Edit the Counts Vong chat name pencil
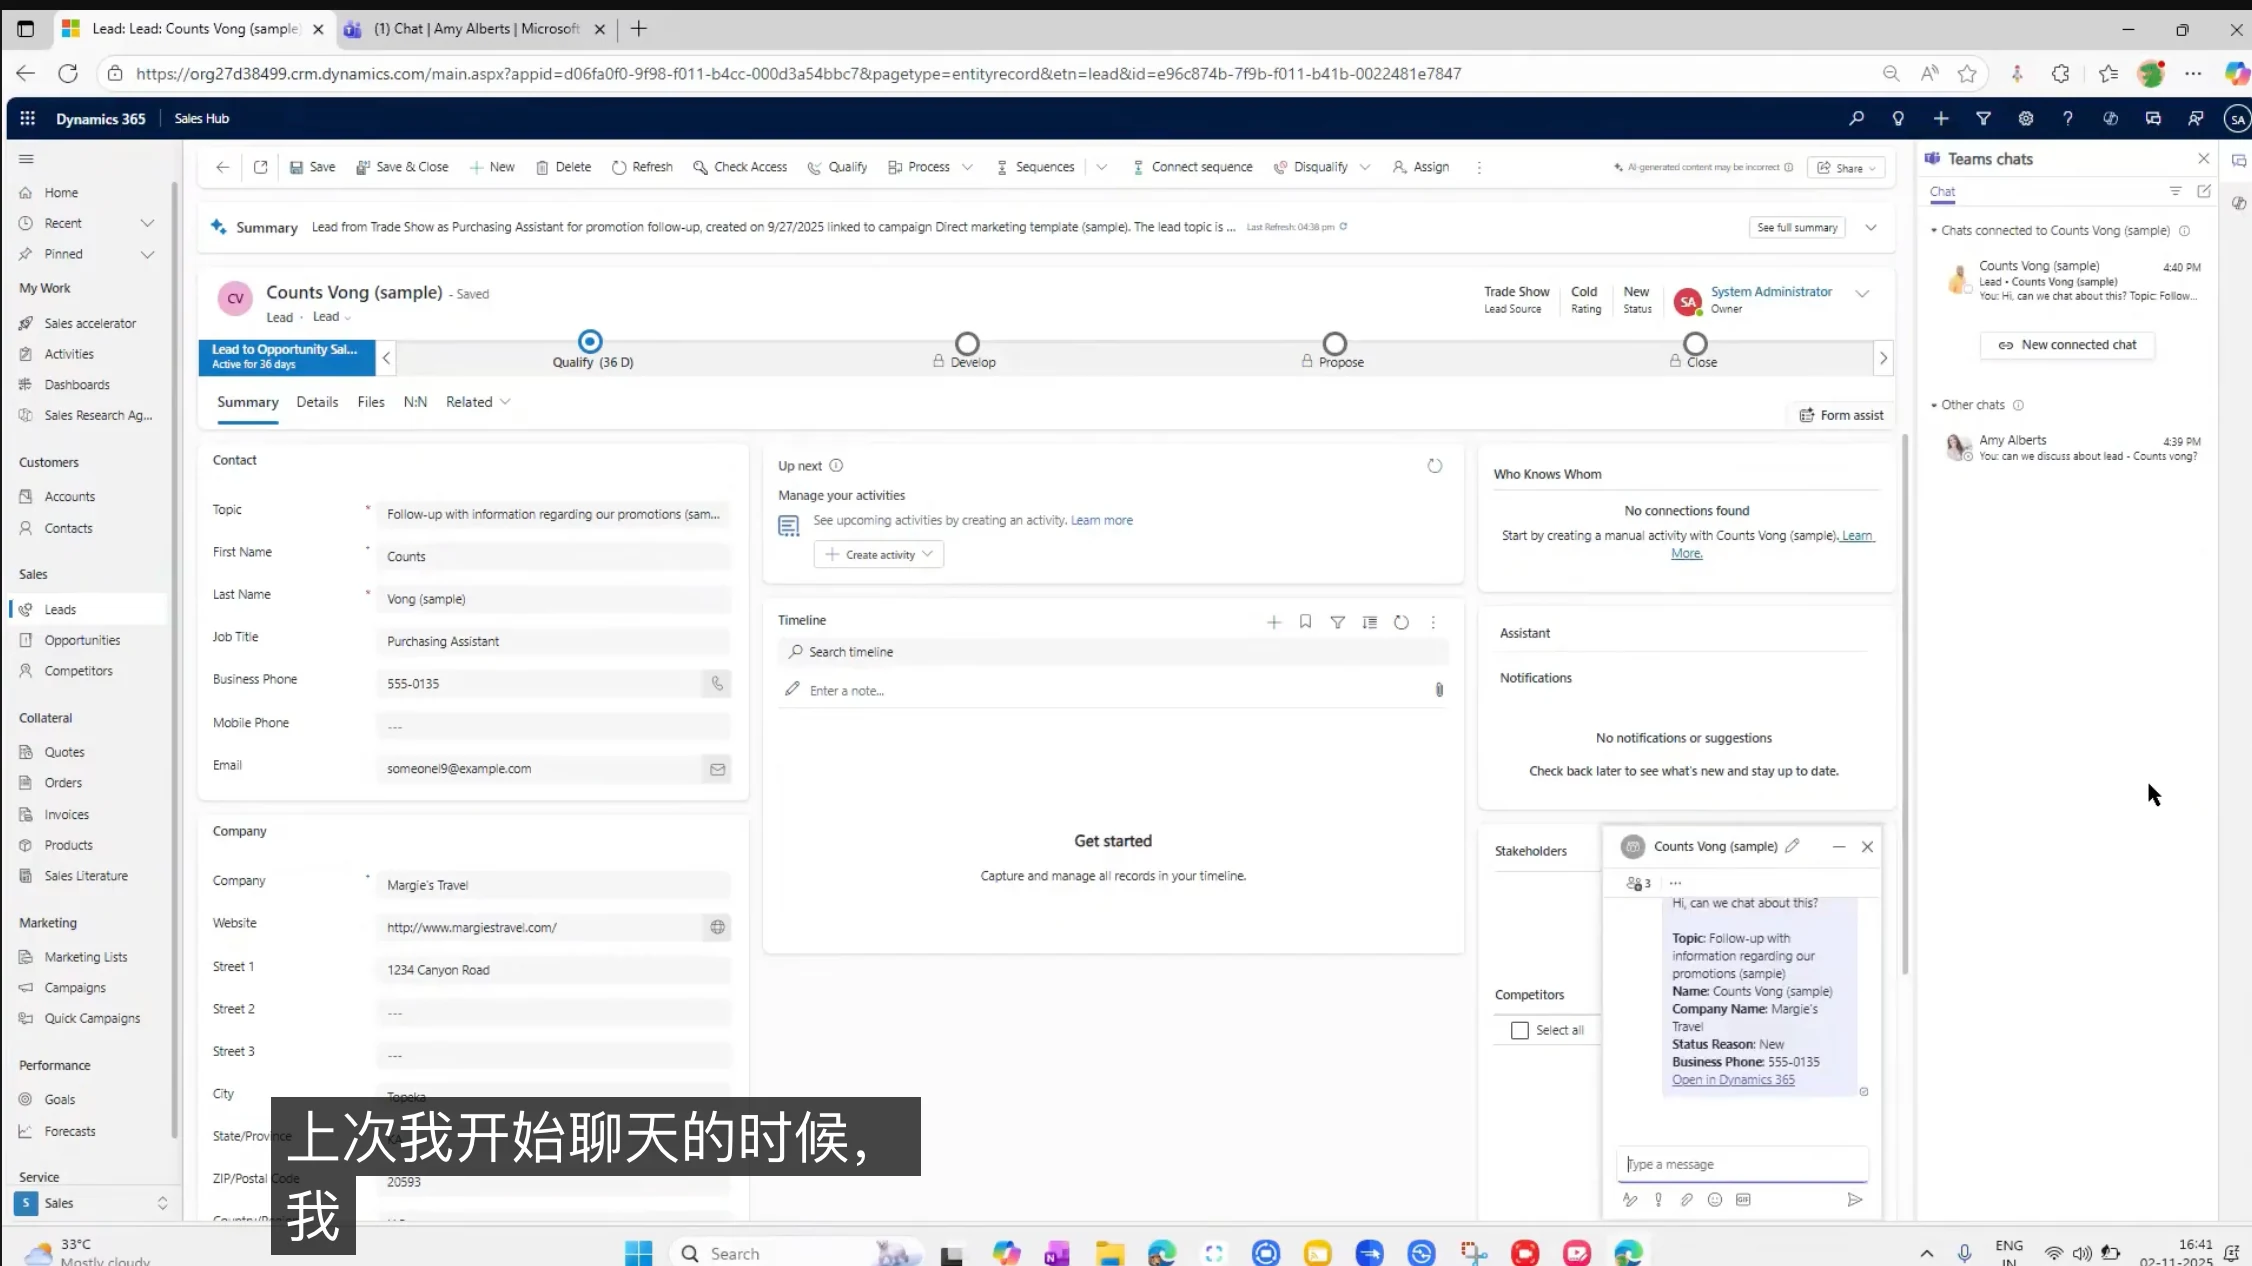The height and width of the screenshot is (1266, 2252). [x=1792, y=846]
